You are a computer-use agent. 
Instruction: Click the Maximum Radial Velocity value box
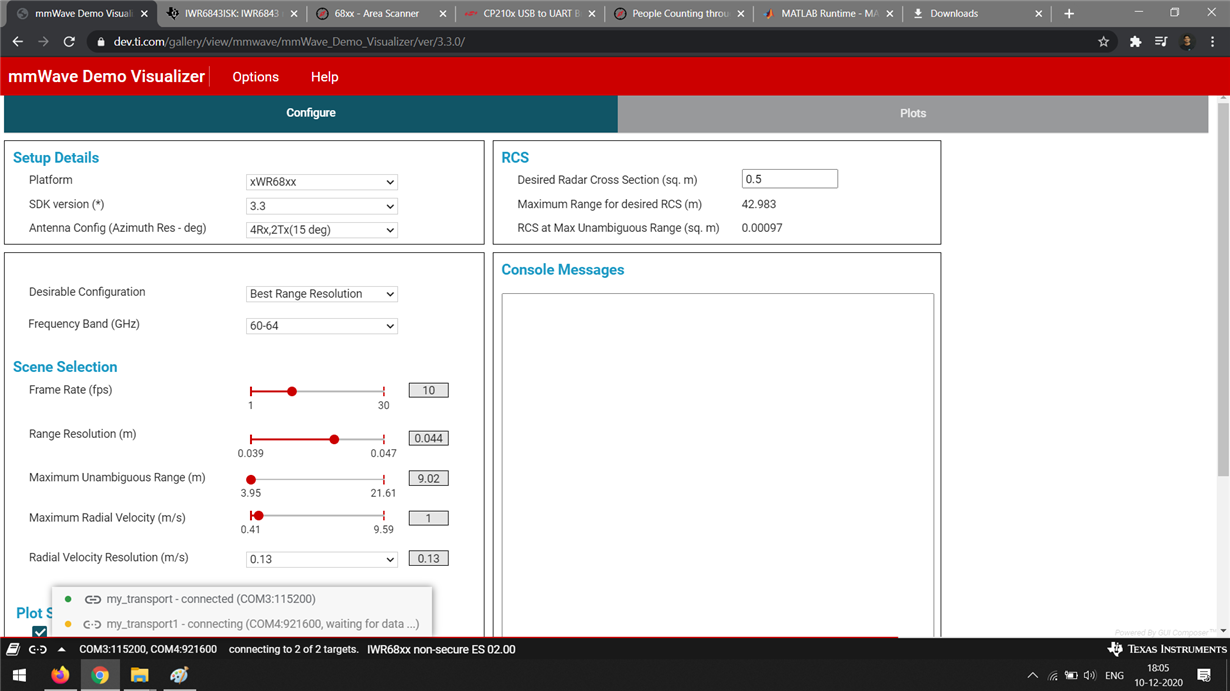coord(429,518)
